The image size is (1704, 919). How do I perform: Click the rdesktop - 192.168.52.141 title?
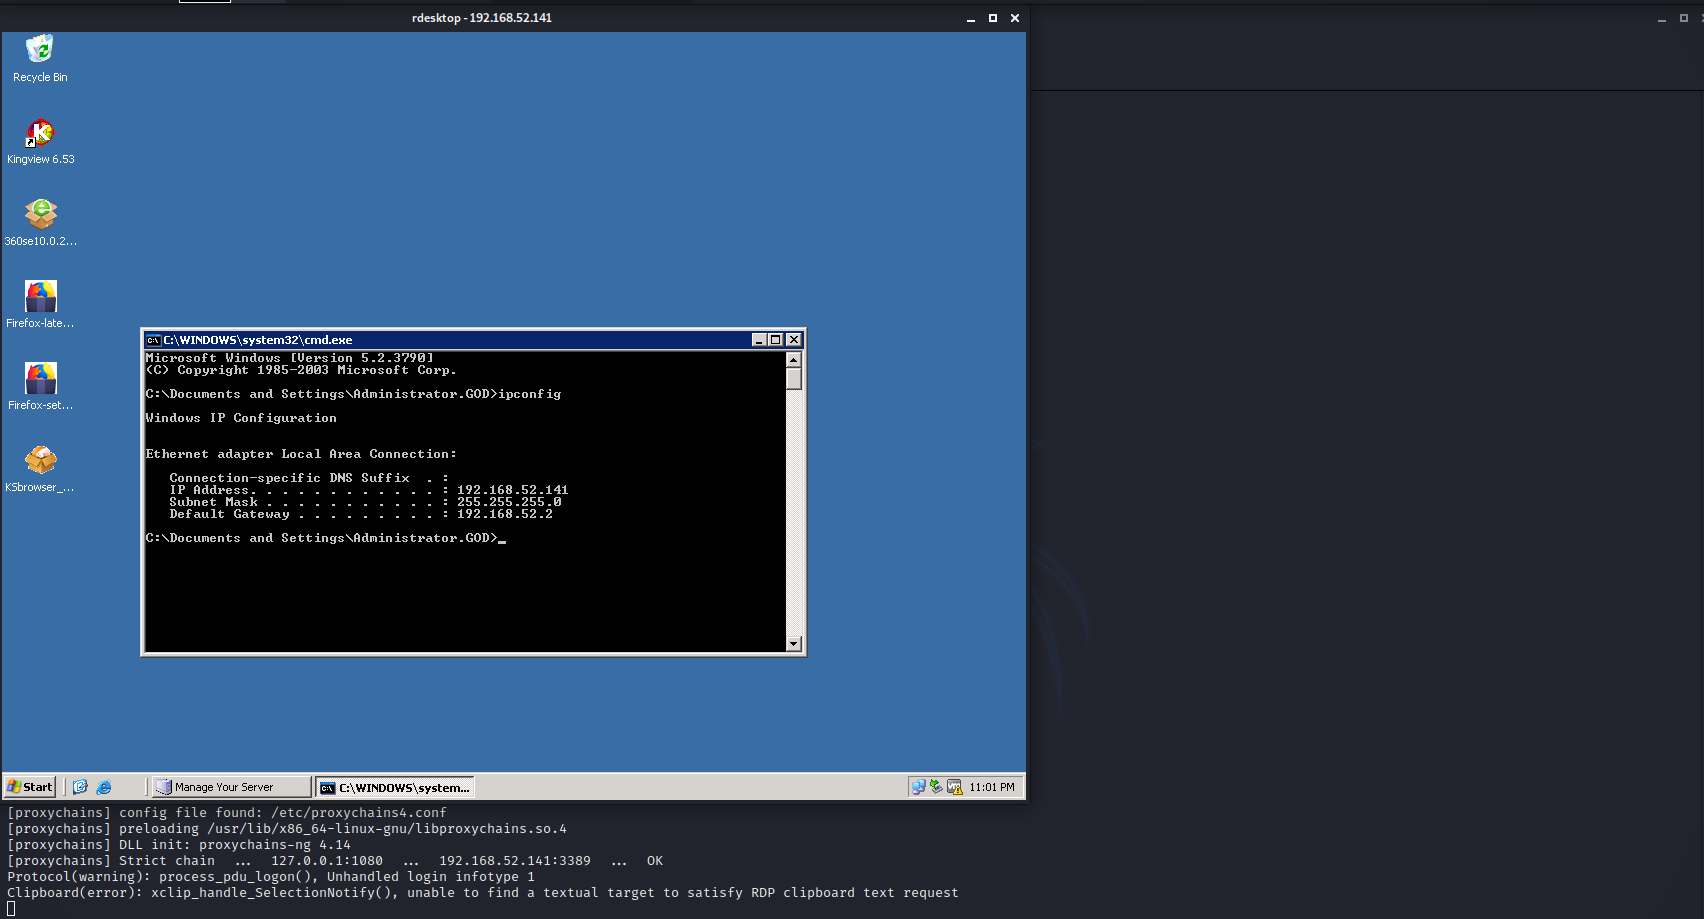482,18
